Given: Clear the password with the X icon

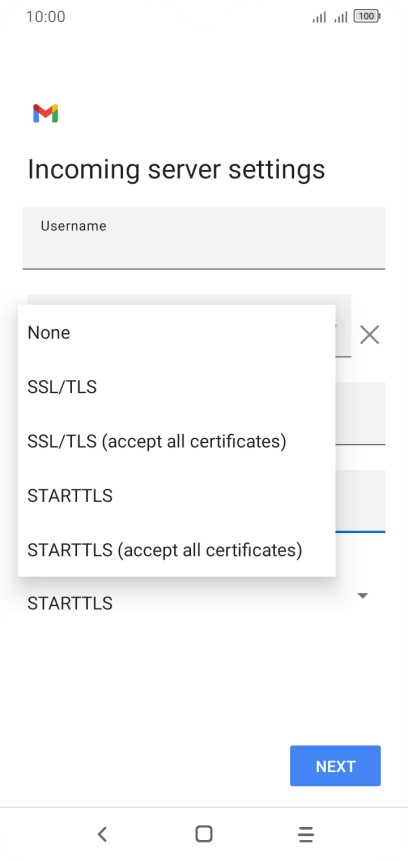Looking at the screenshot, I should (370, 334).
